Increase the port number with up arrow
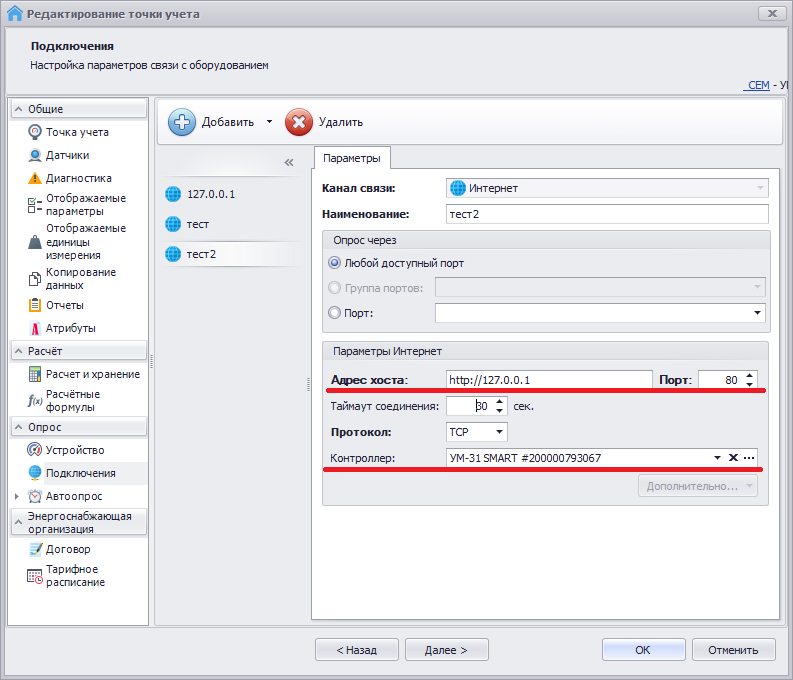 [x=750, y=375]
